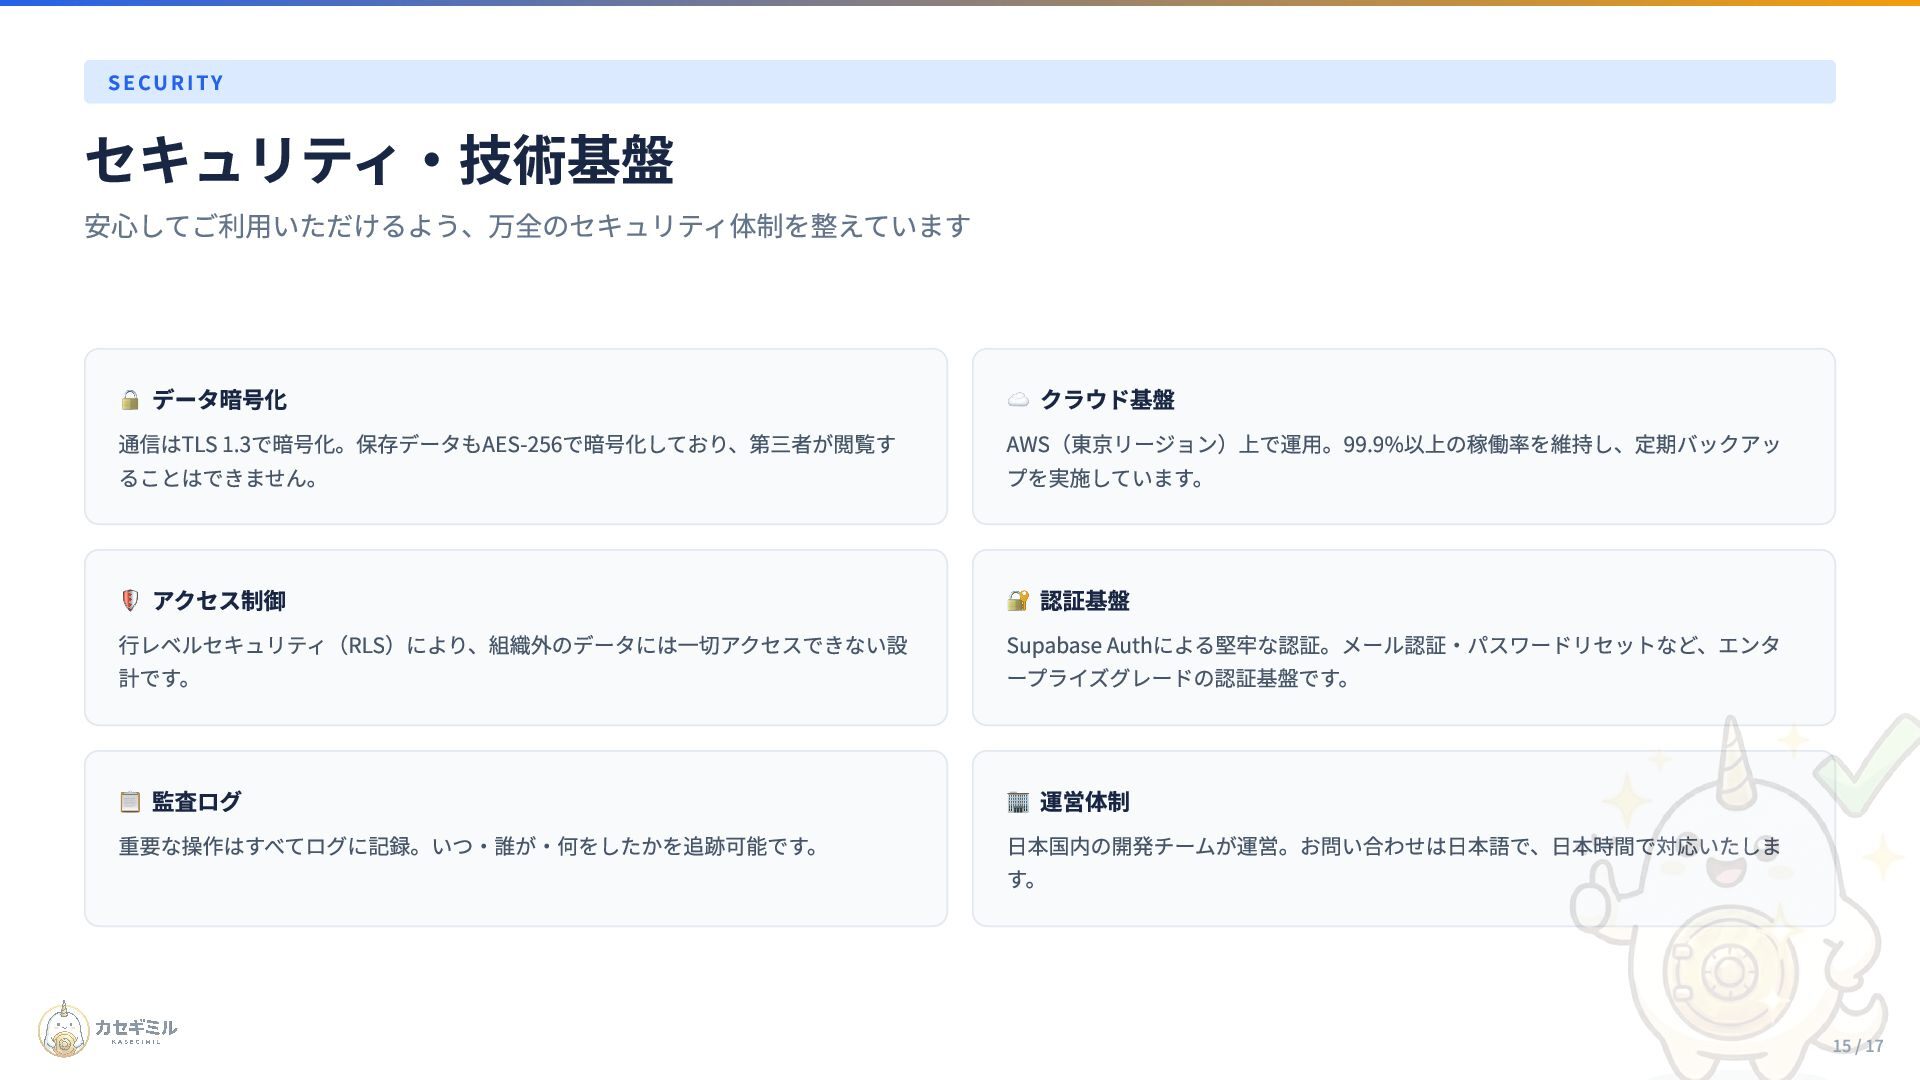Screen dimensions: 1920x1080
Task: Click the セキュリティ・技術基盤 main heading
Action: click(x=380, y=161)
